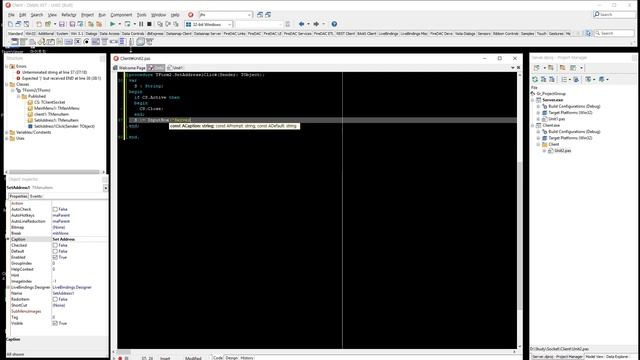Collapse the Errors node in Structure tree
Viewport: 640px width, 360px height.
pos(7,66)
